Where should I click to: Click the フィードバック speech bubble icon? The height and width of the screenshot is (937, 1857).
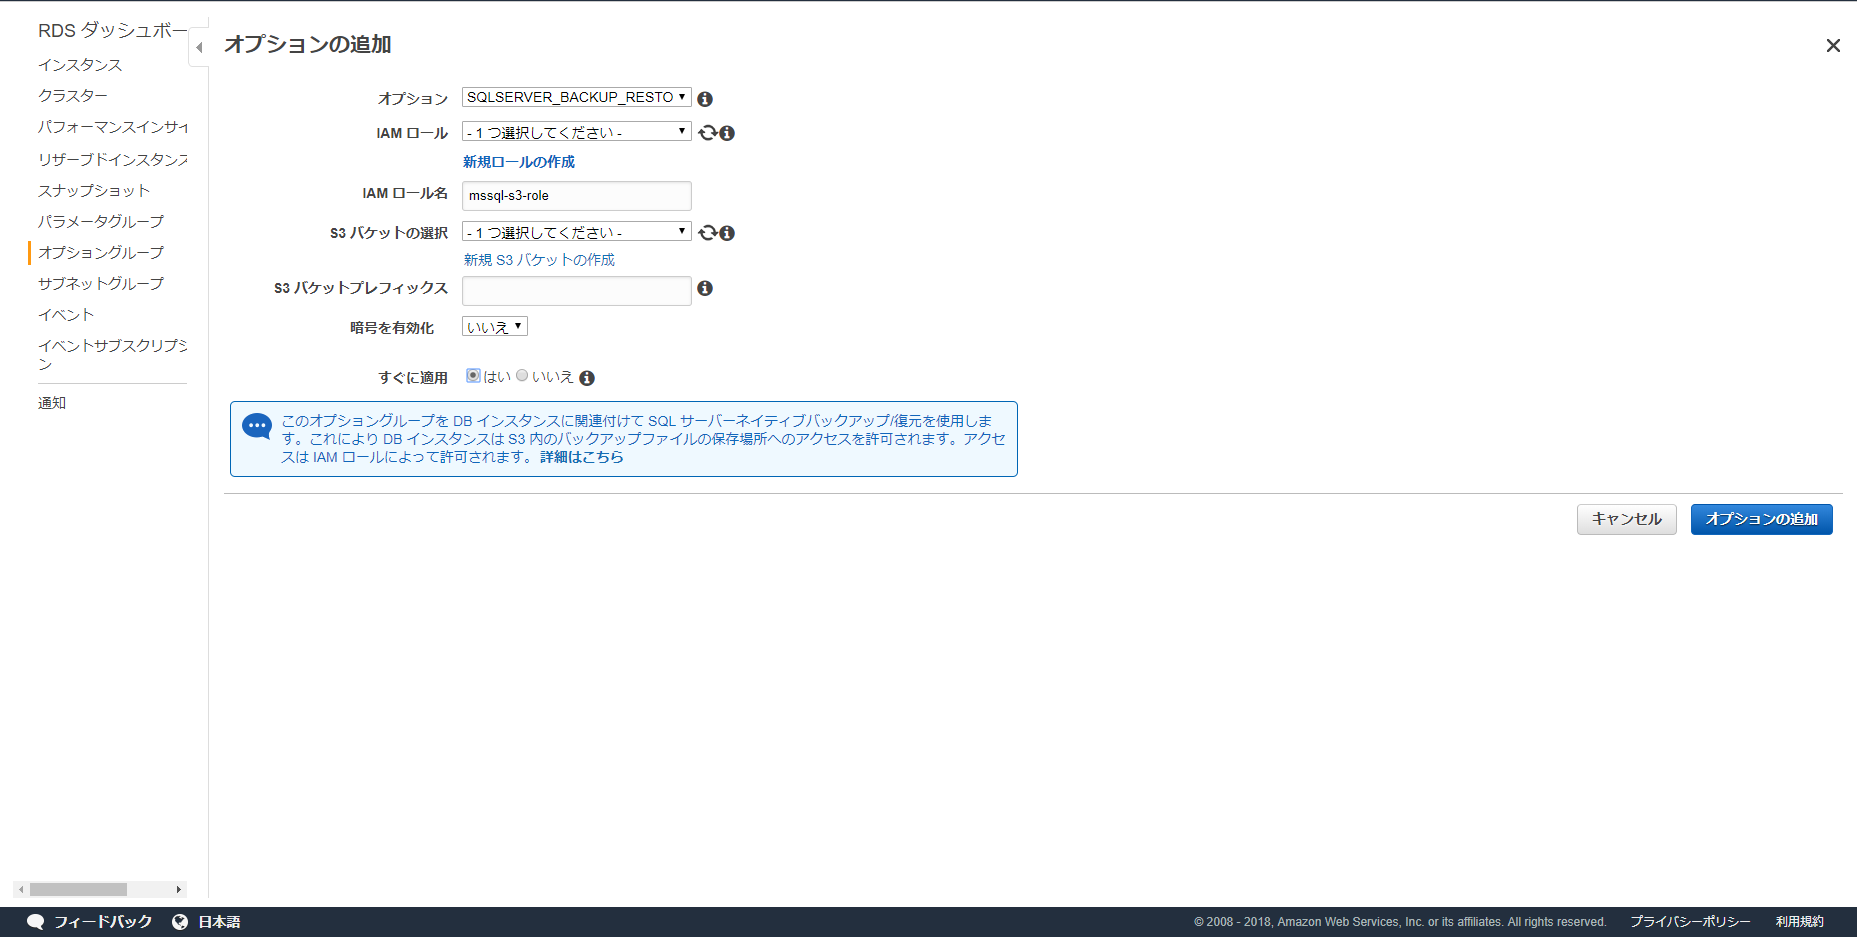pyautogui.click(x=35, y=921)
